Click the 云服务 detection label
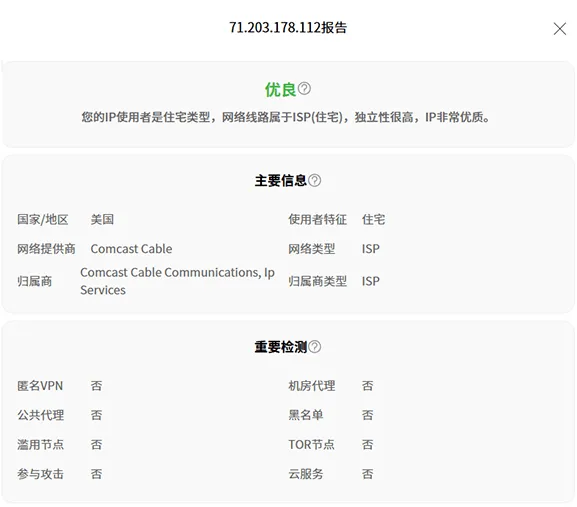 306,474
